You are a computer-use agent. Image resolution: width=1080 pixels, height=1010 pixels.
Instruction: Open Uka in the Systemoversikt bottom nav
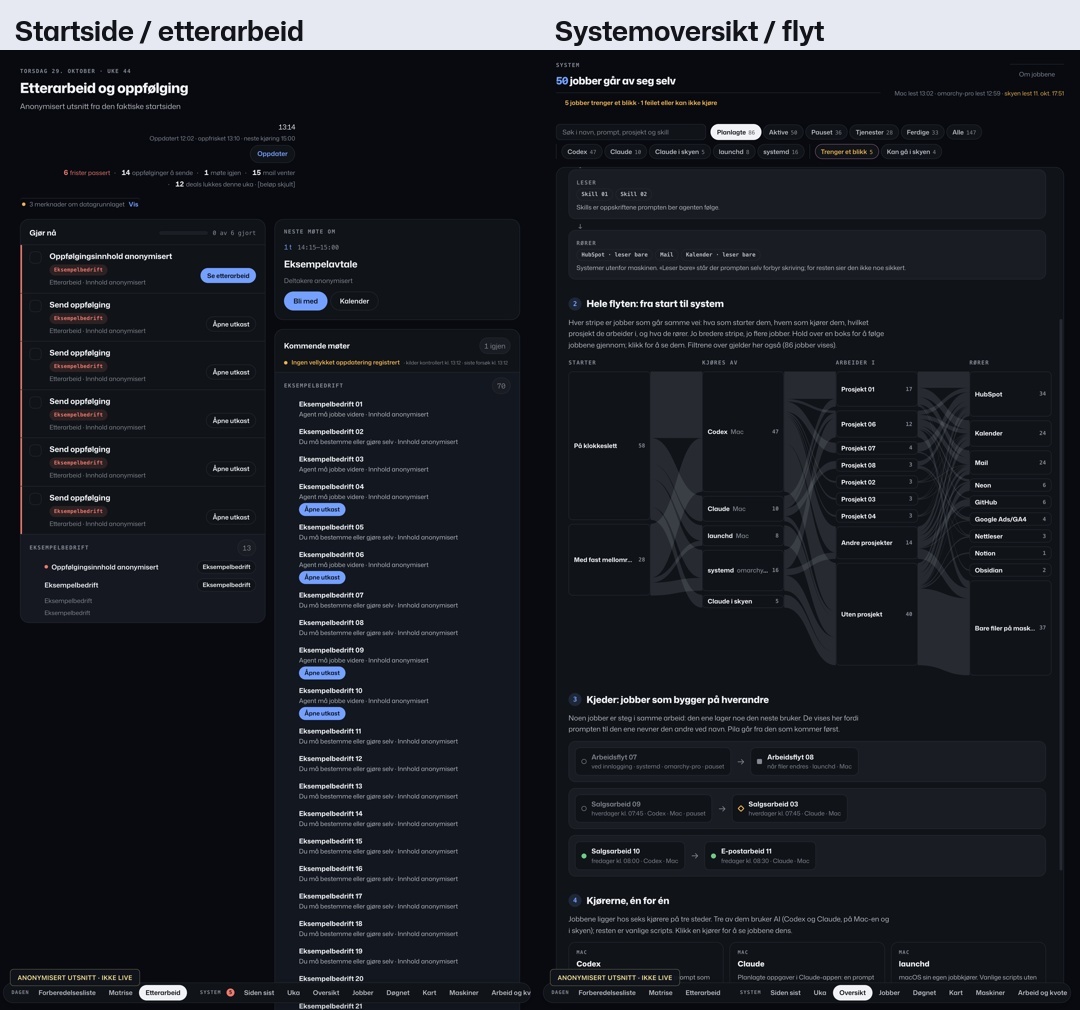[x=820, y=993]
